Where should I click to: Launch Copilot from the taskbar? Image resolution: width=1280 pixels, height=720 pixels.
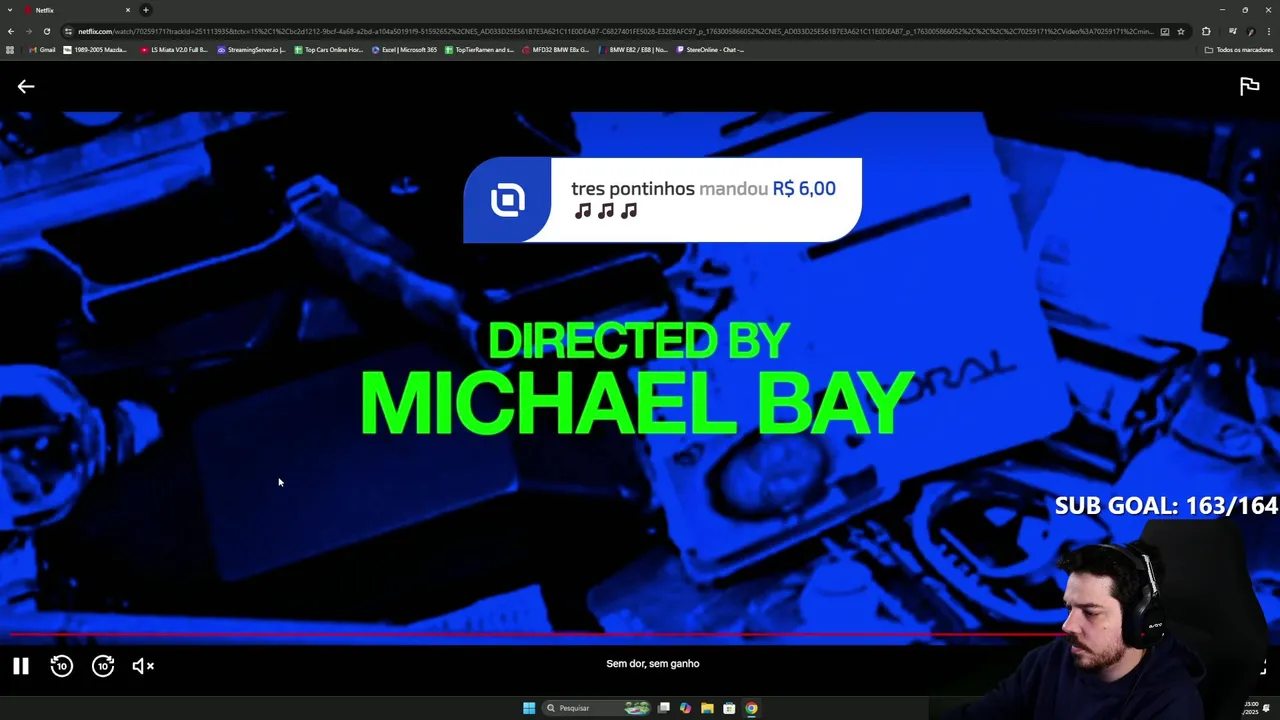[x=685, y=708]
